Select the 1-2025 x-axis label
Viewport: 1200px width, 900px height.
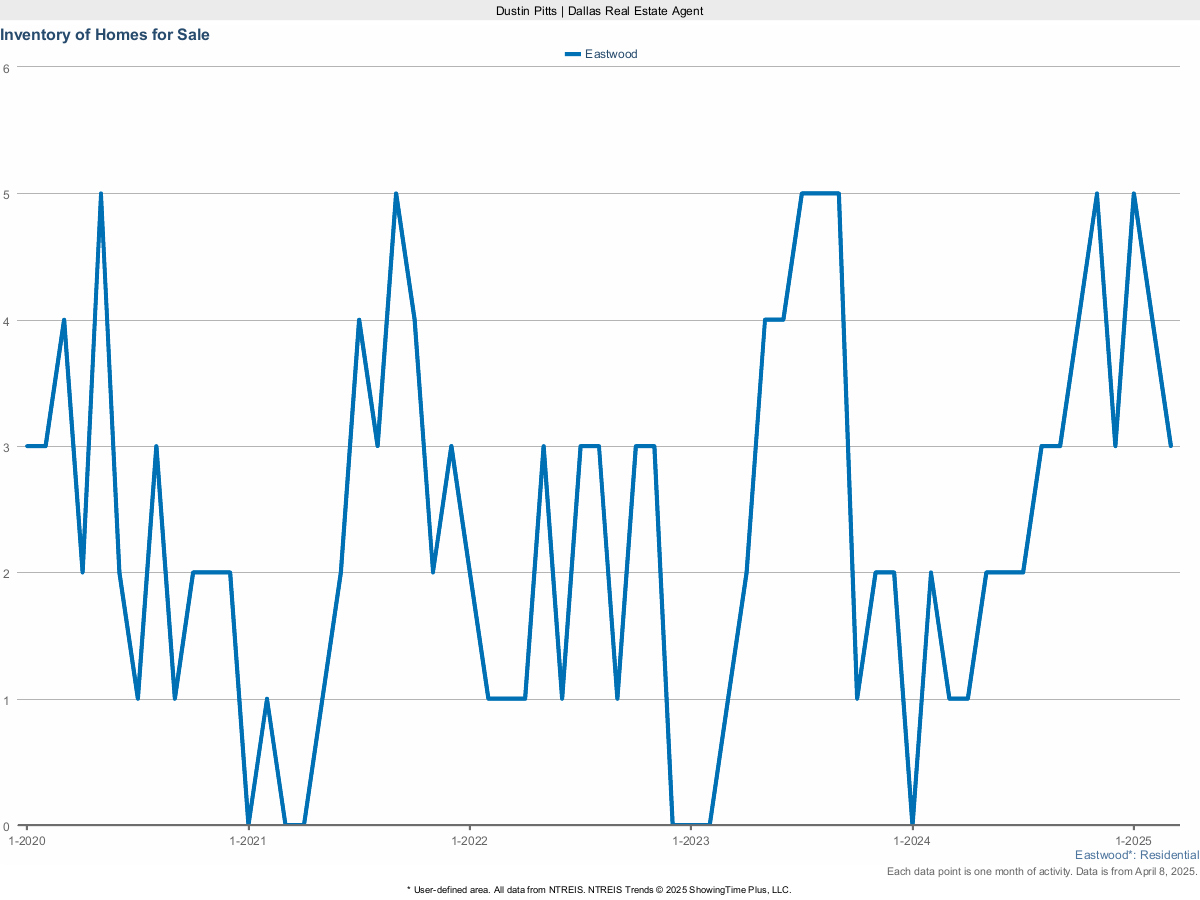1133,841
